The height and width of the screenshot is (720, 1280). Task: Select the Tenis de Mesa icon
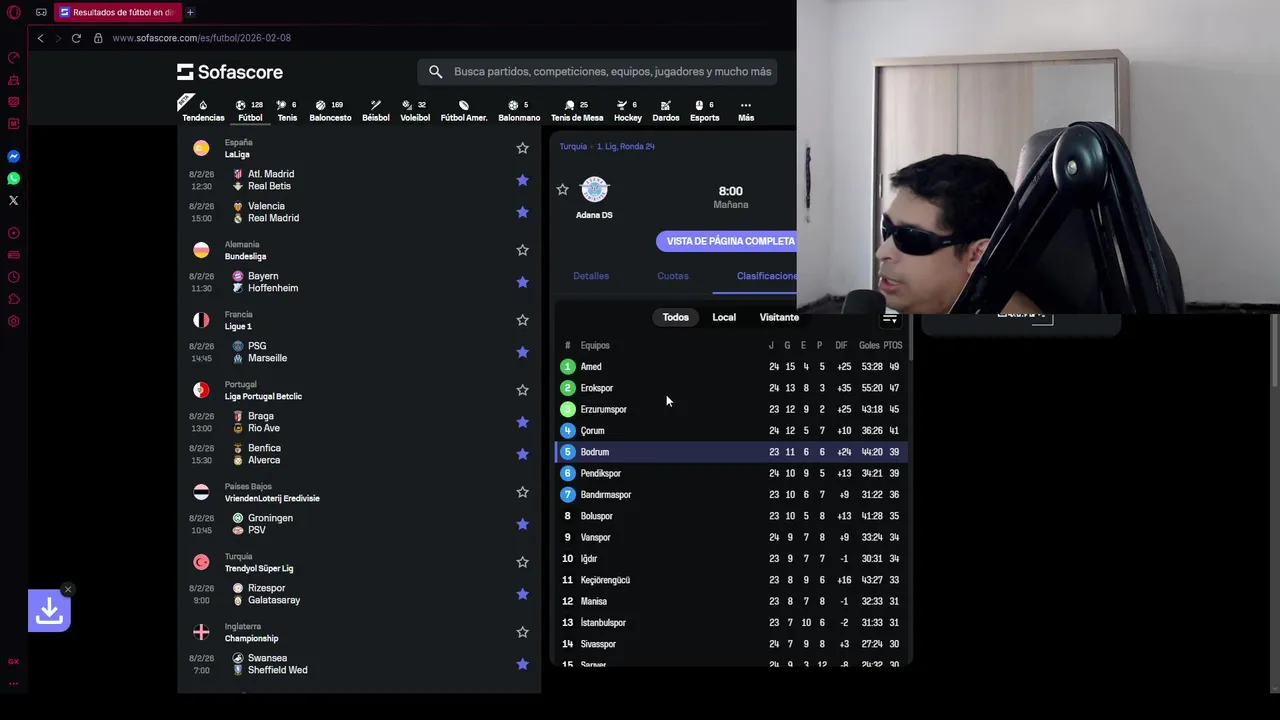pos(577,110)
